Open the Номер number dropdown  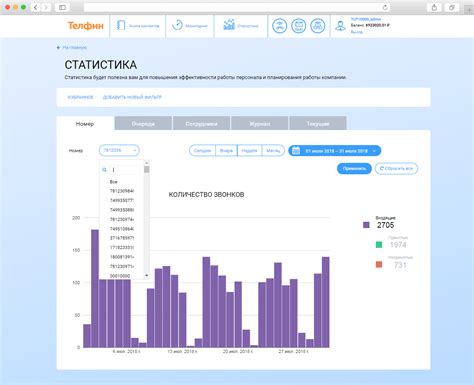click(119, 150)
